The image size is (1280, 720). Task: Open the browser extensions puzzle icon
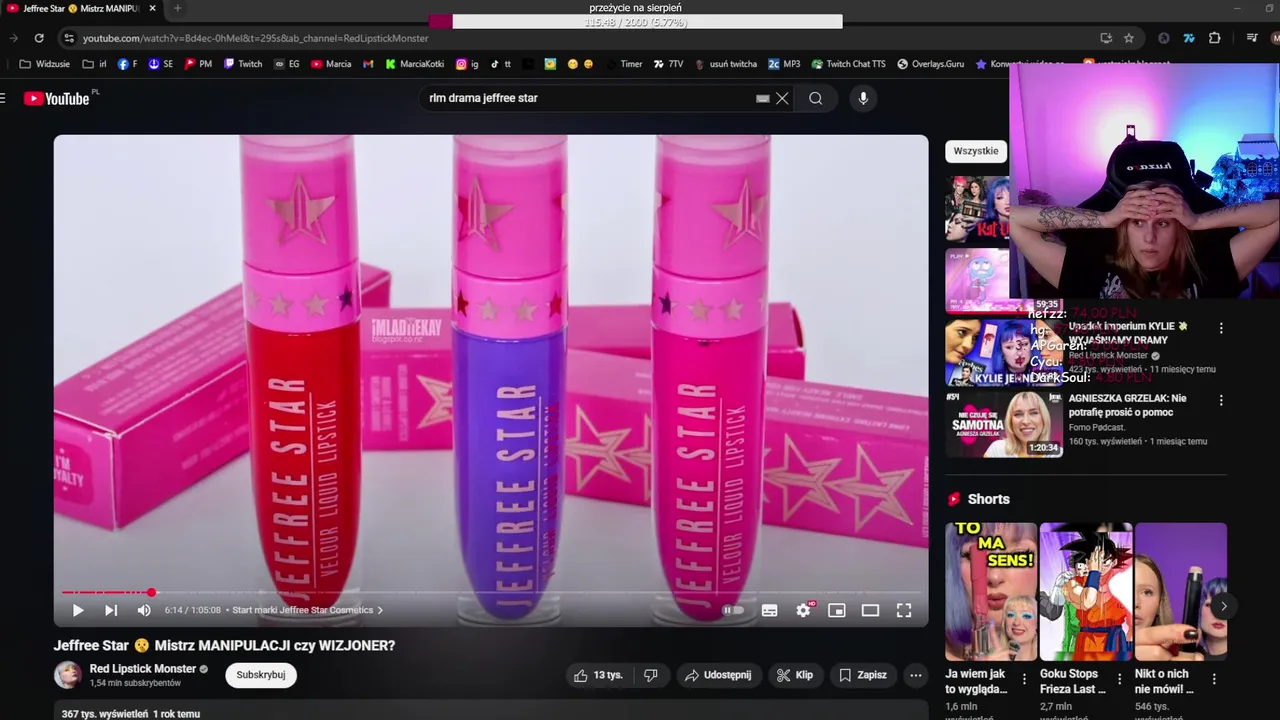tap(1215, 38)
